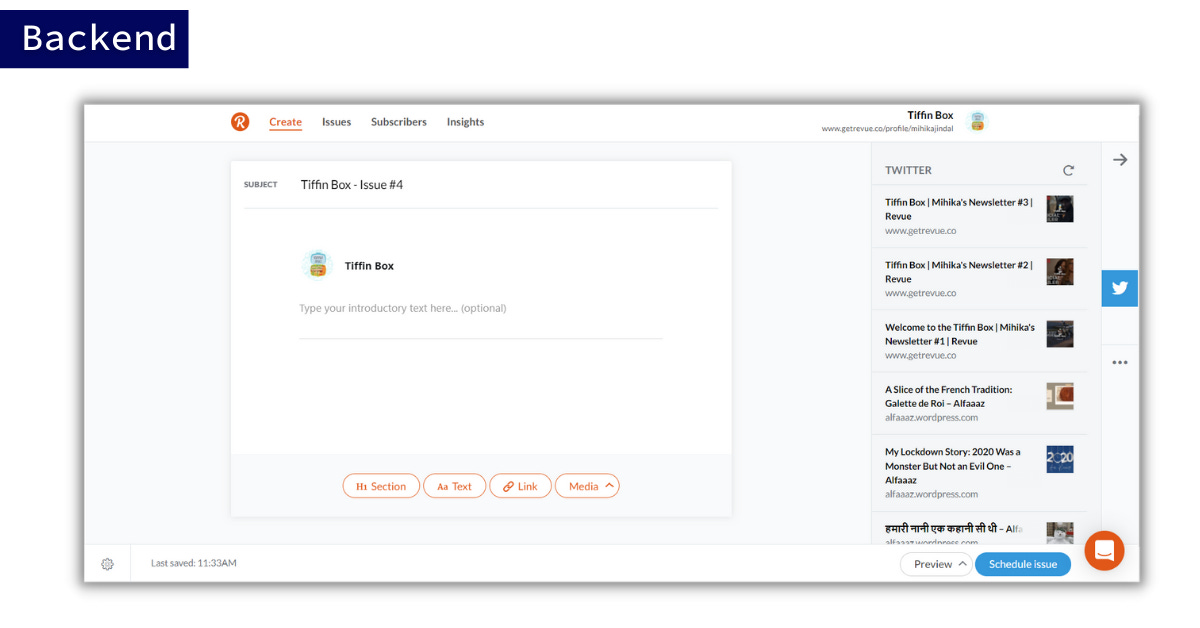Open more sources via three-dots icon
1200x628 pixels.
pyautogui.click(x=1120, y=363)
